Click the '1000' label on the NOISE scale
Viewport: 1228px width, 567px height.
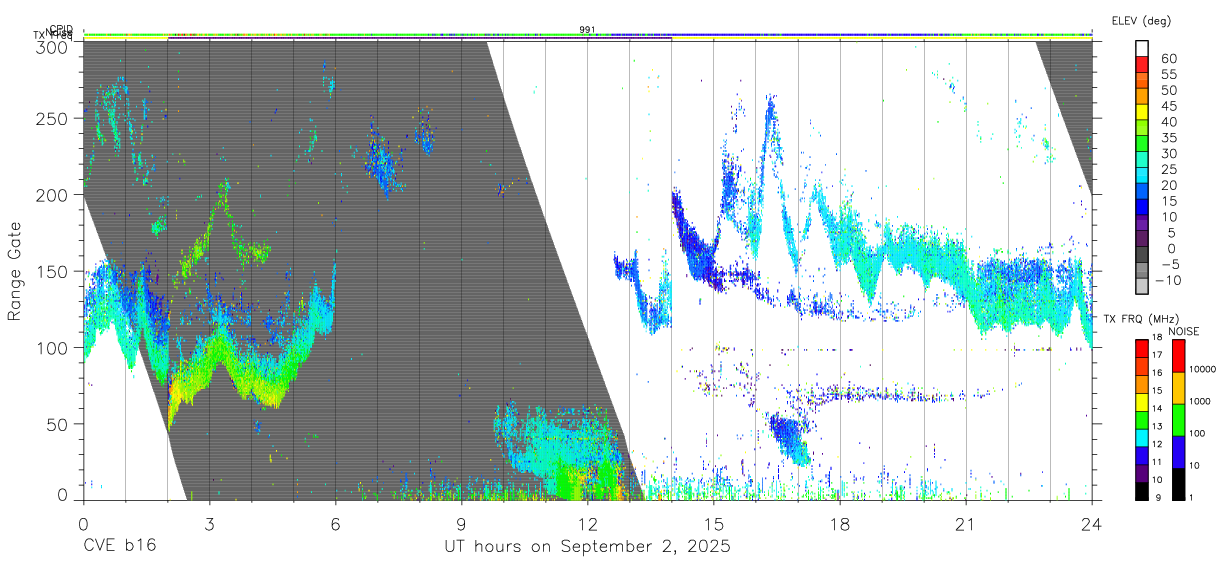[1200, 401]
